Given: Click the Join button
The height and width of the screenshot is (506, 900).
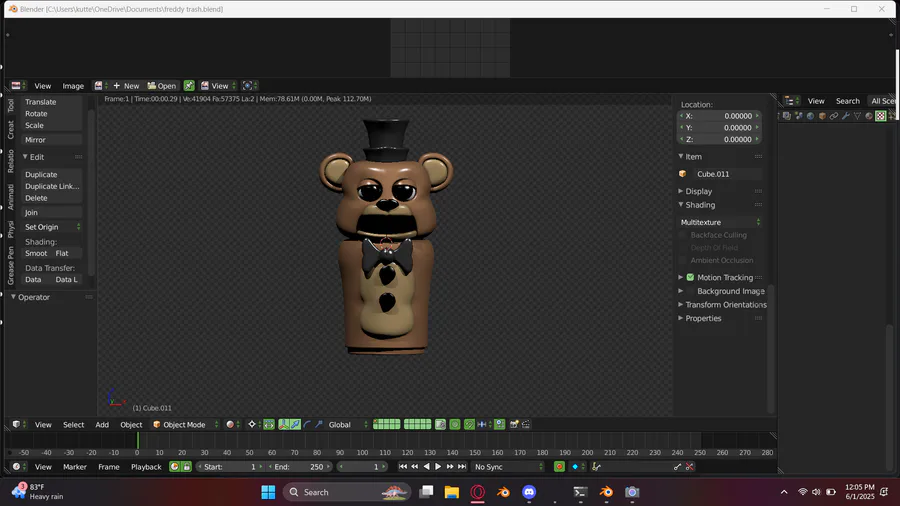Looking at the screenshot, I should tap(52, 212).
